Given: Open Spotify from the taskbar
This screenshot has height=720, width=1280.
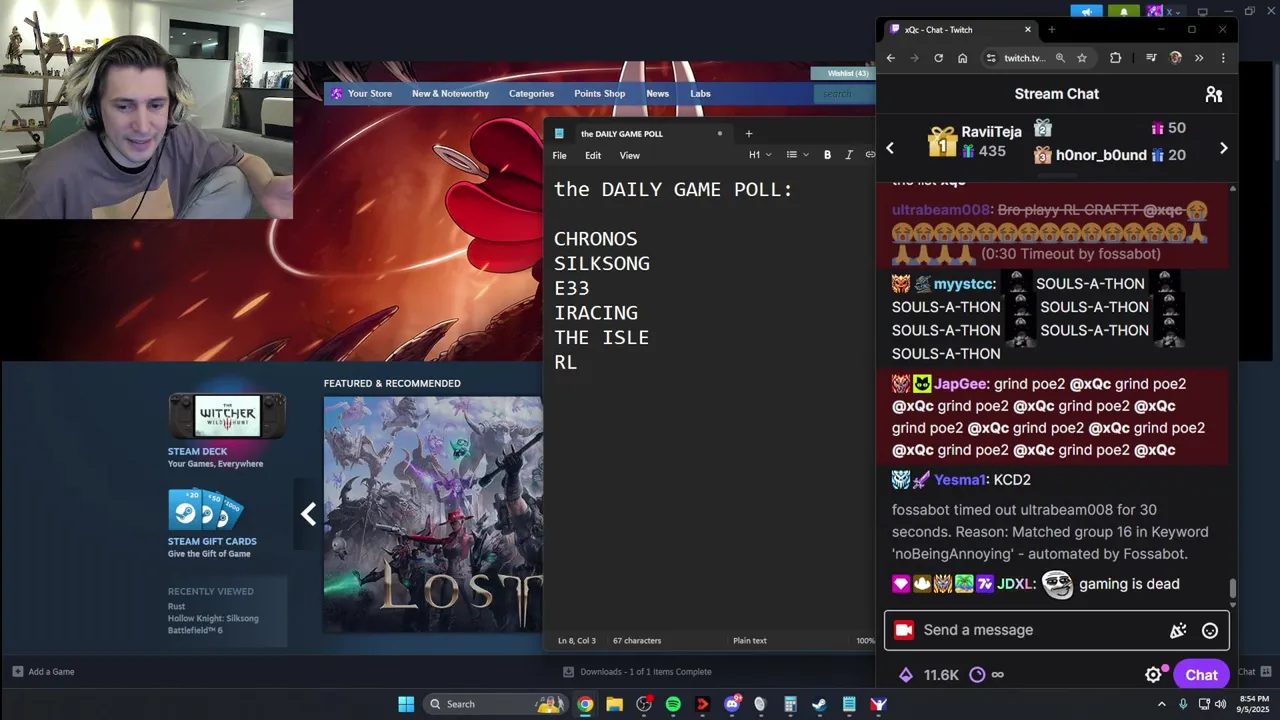Looking at the screenshot, I should pos(673,704).
